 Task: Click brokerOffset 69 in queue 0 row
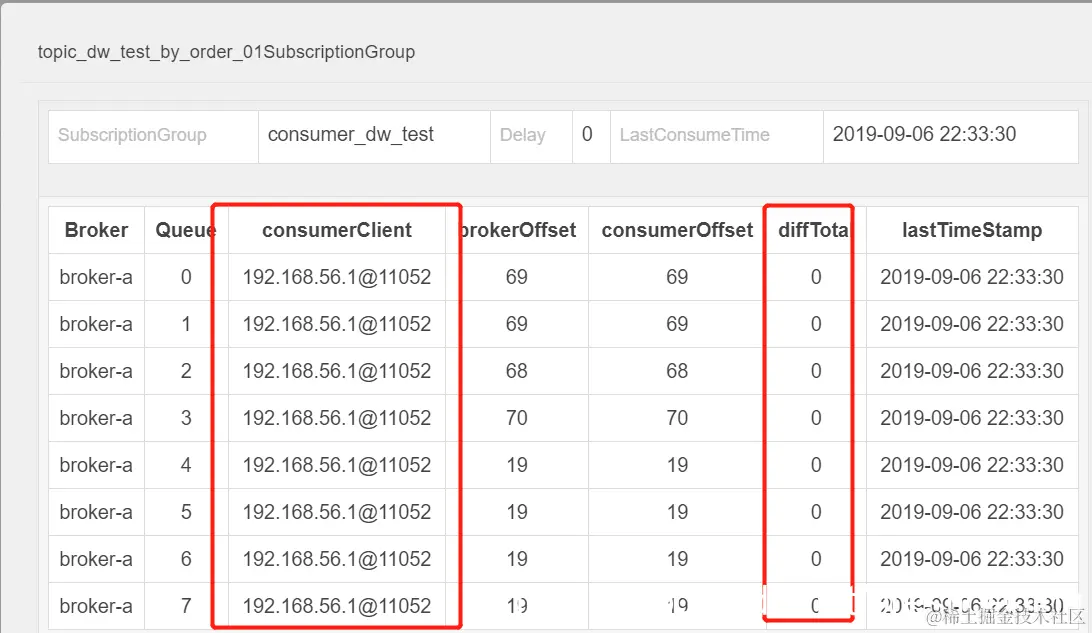[x=517, y=277]
